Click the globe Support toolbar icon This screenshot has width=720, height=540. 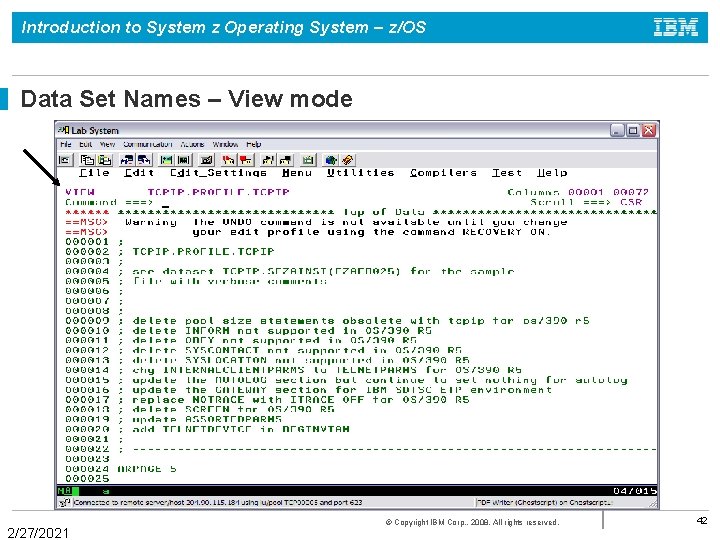pyautogui.click(x=331, y=160)
